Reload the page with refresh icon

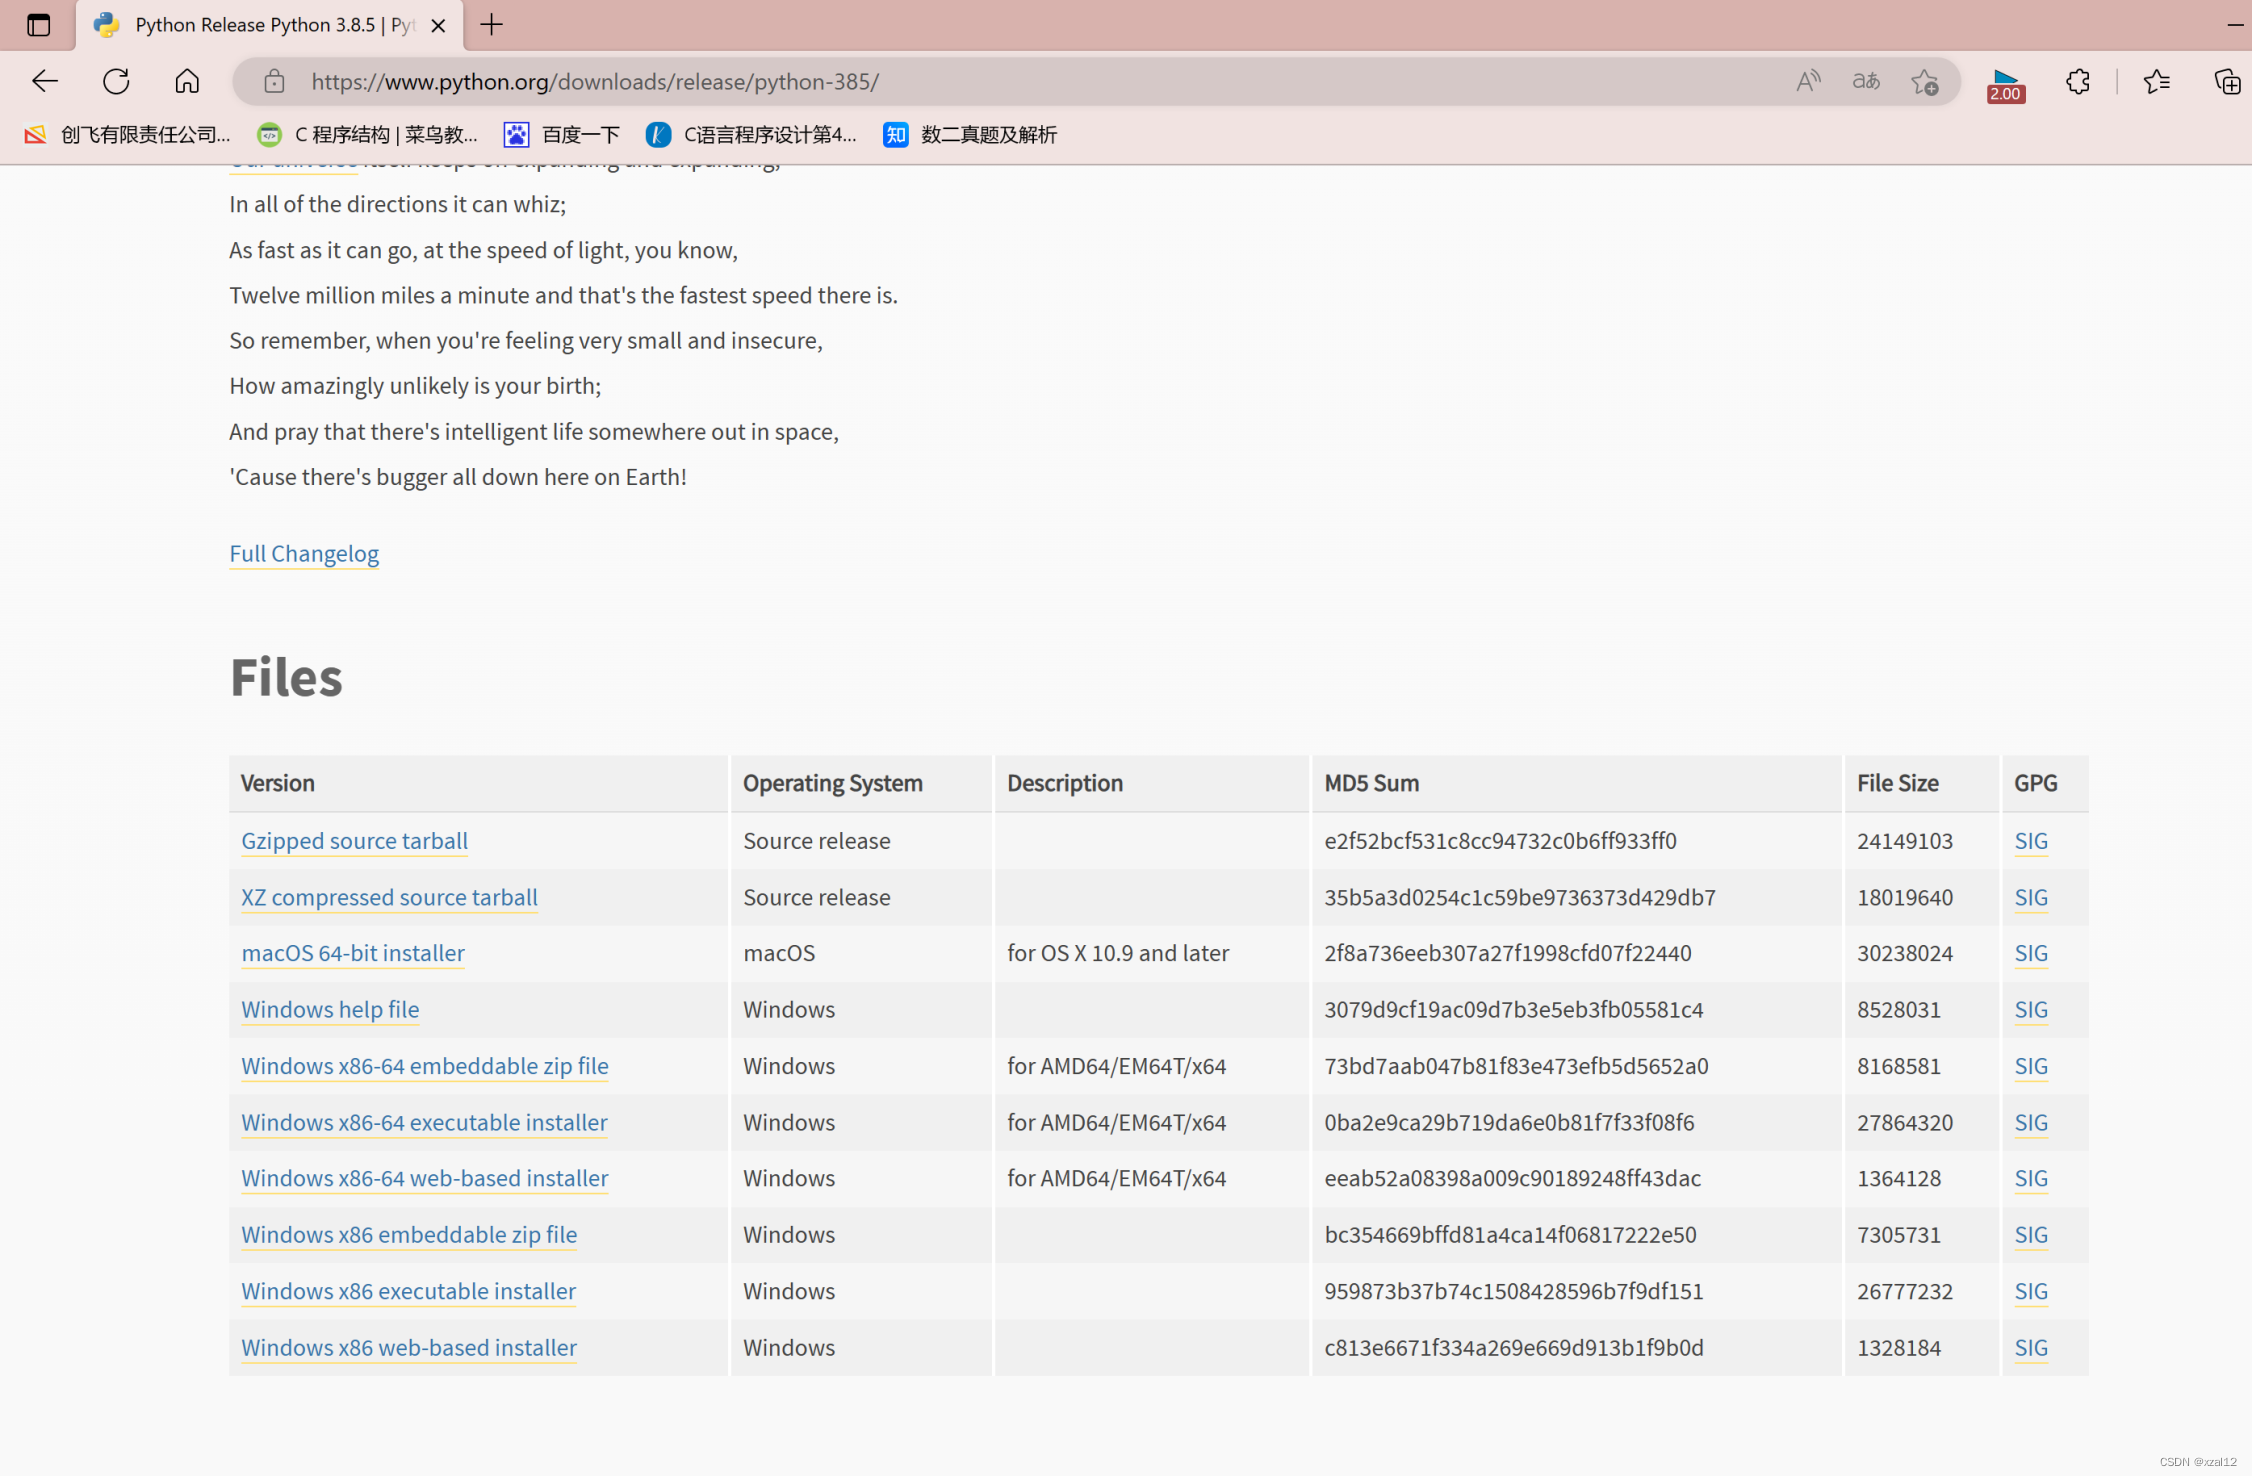coord(116,81)
